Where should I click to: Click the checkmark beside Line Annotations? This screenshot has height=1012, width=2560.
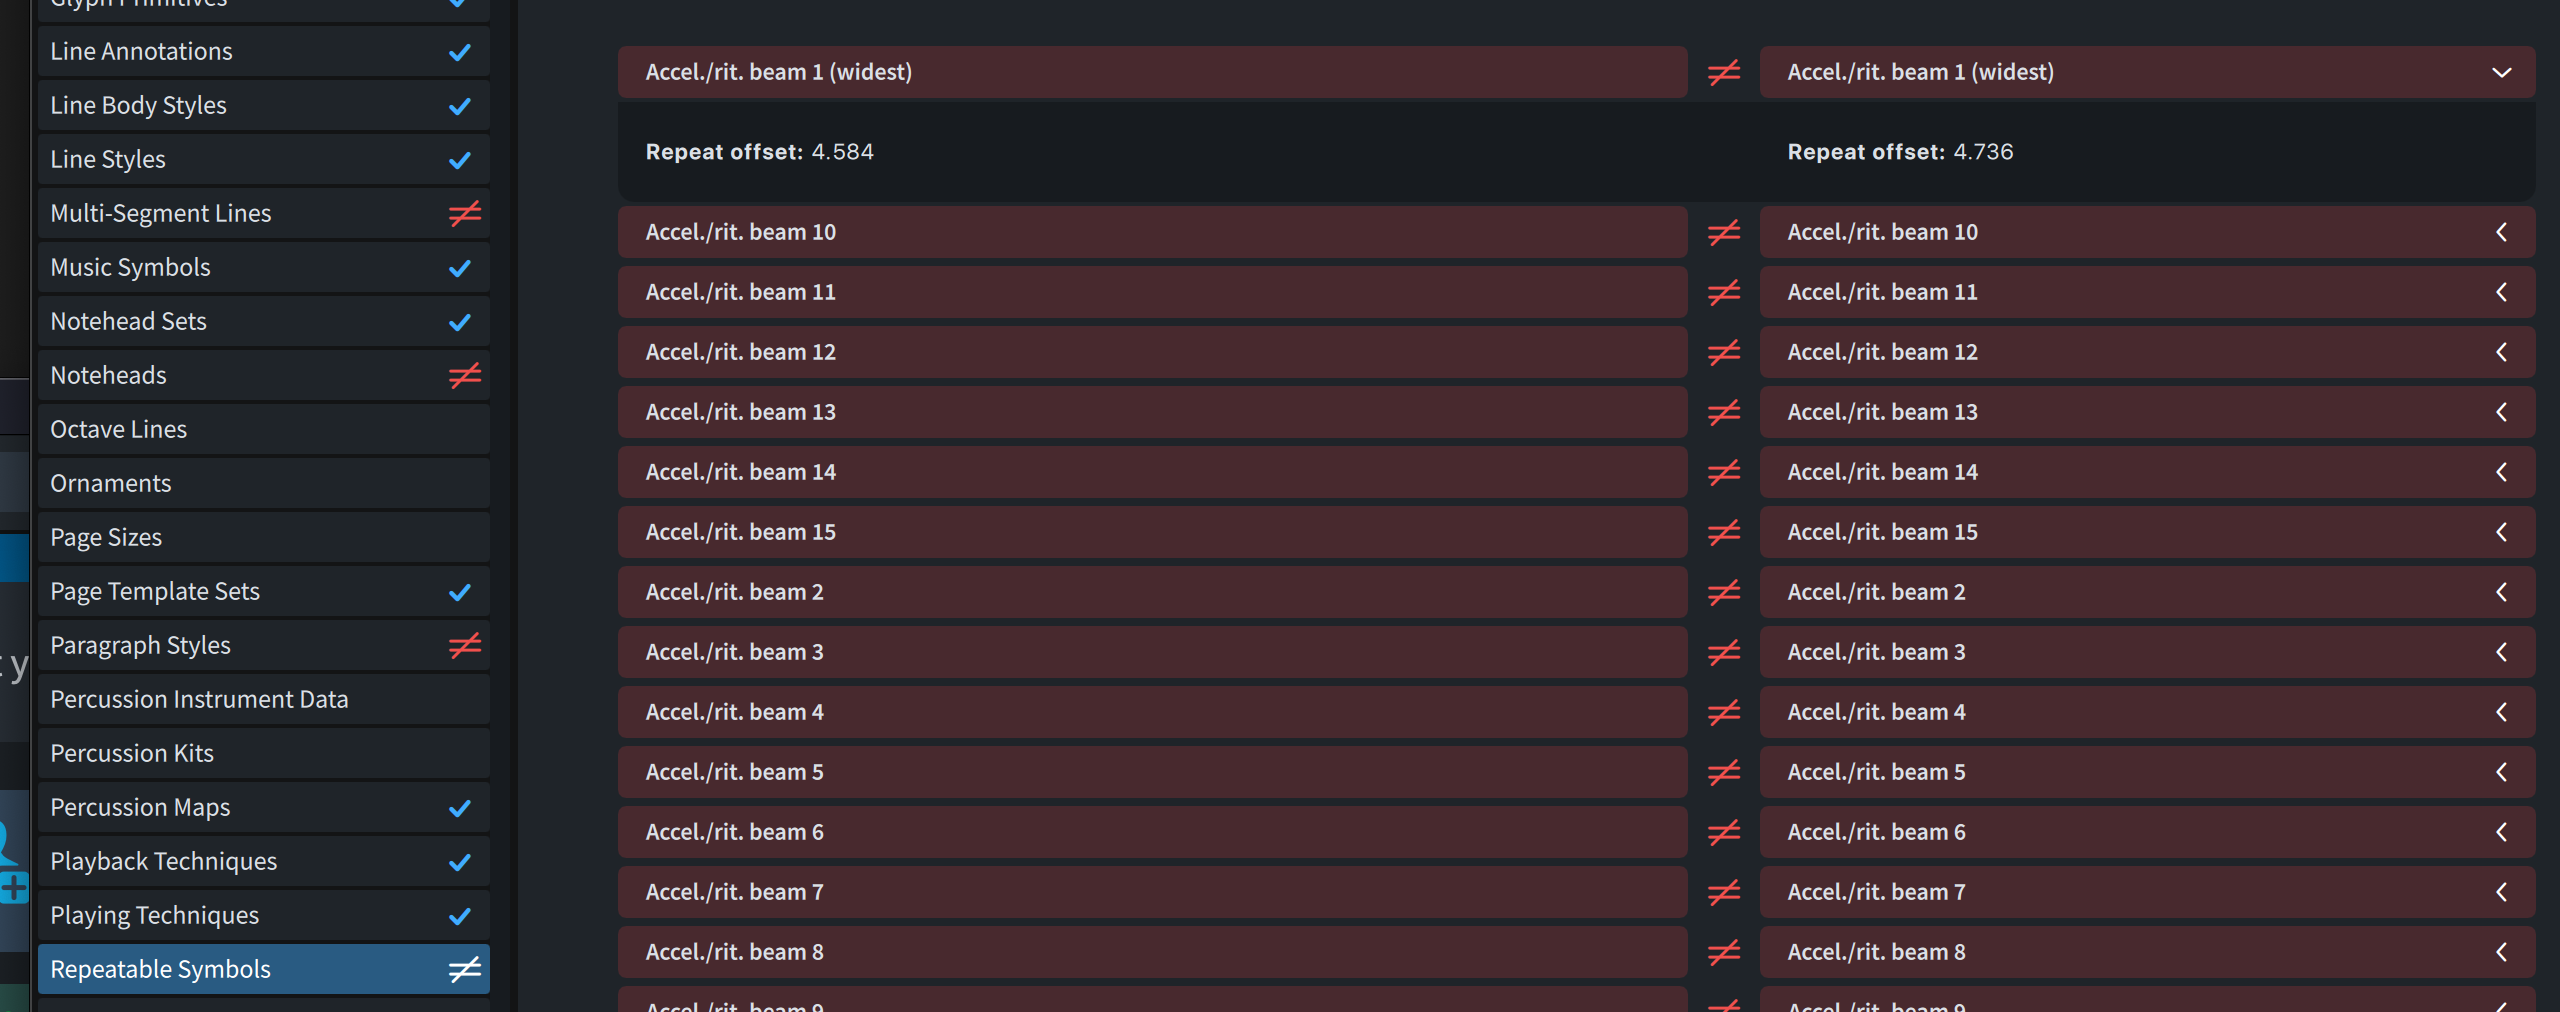point(460,52)
